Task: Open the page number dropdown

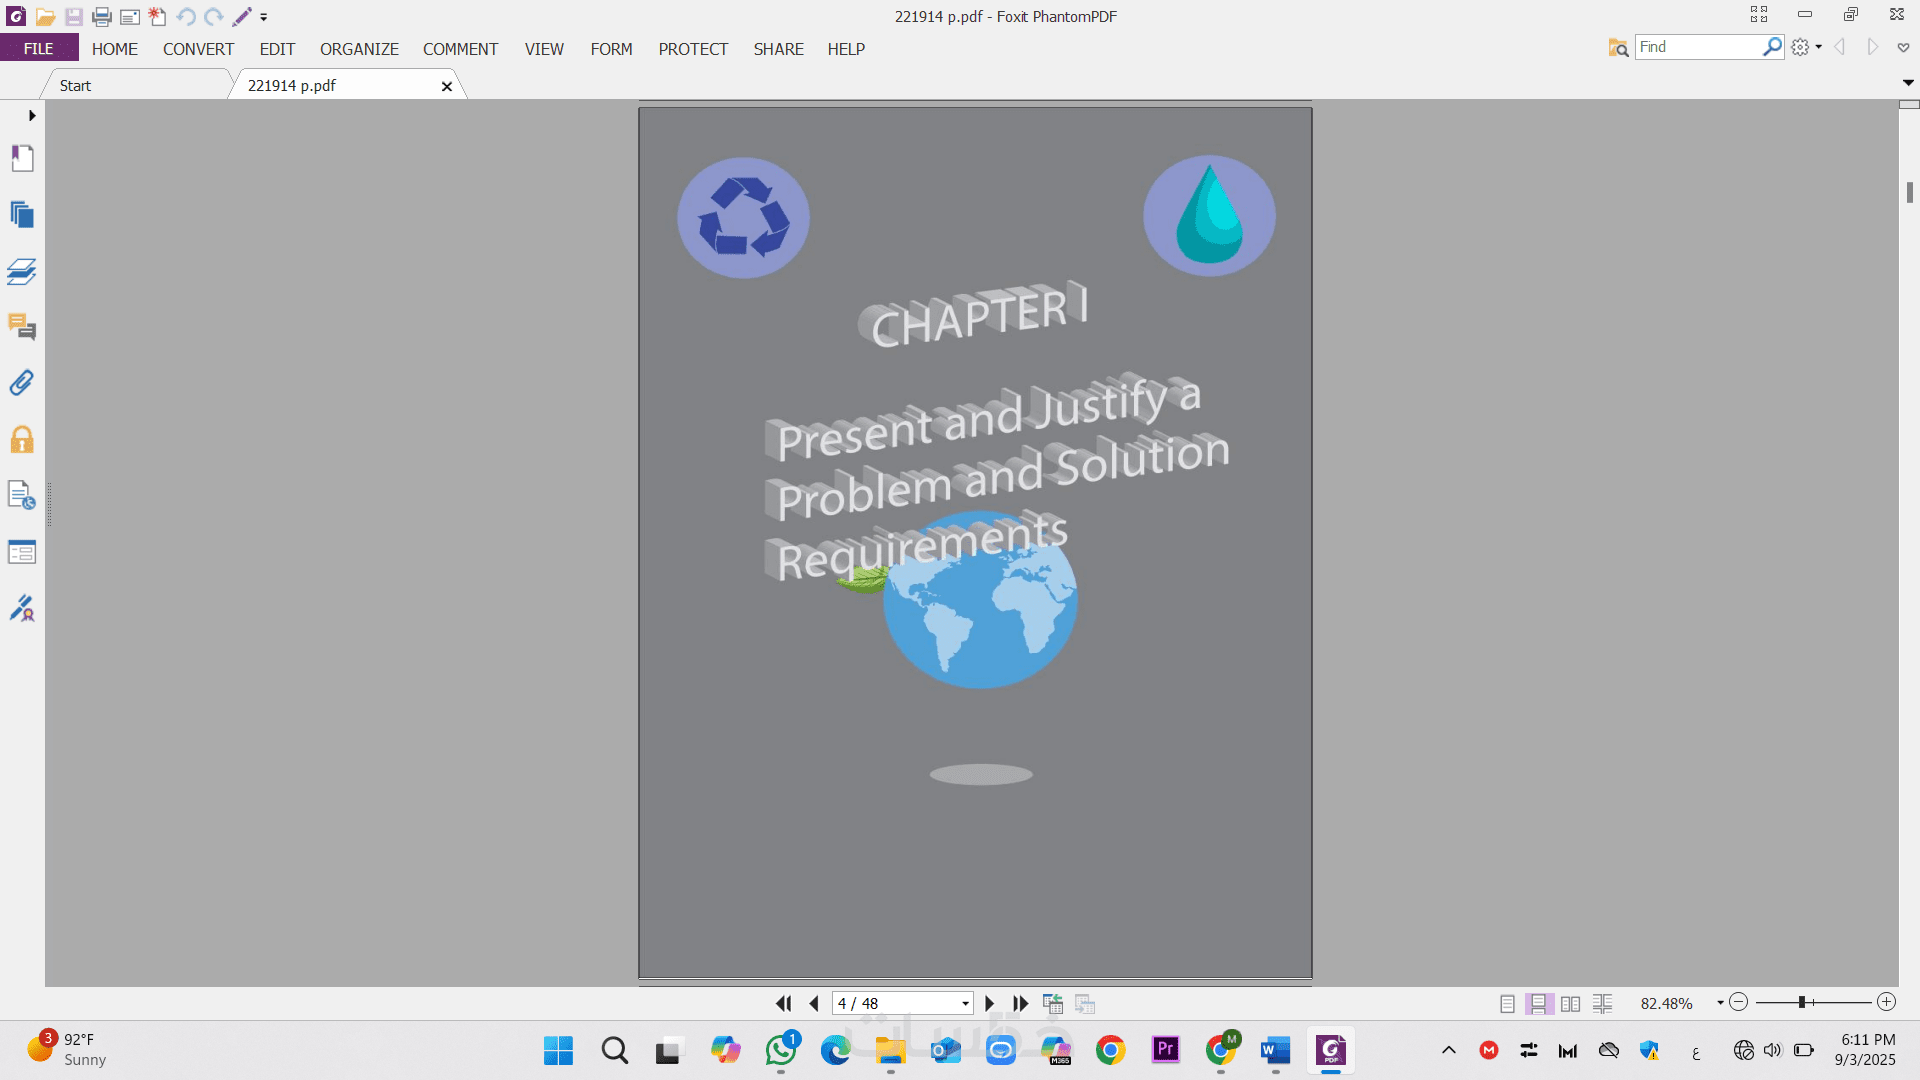Action: [965, 1003]
